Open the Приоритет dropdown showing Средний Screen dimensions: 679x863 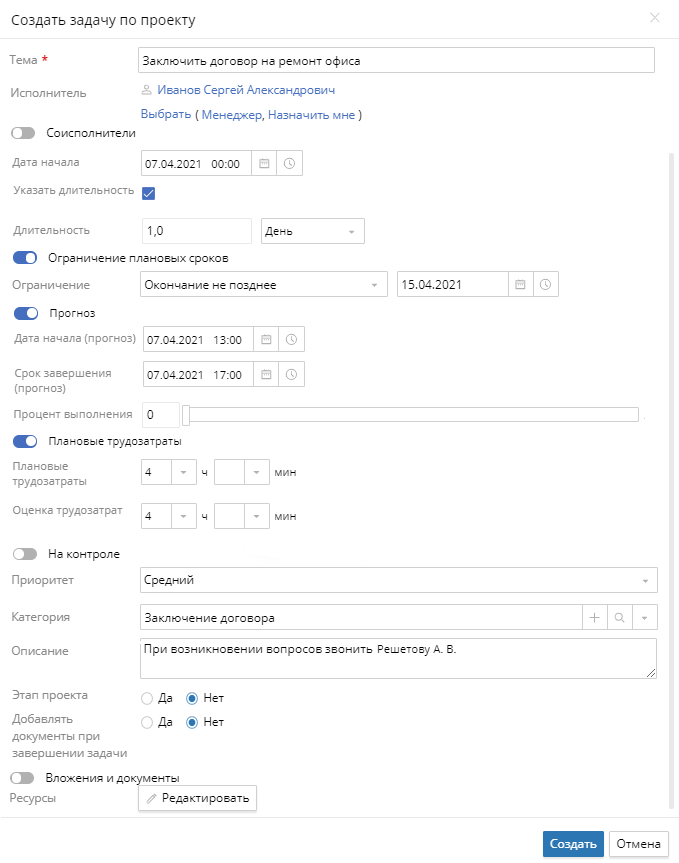pos(397,580)
